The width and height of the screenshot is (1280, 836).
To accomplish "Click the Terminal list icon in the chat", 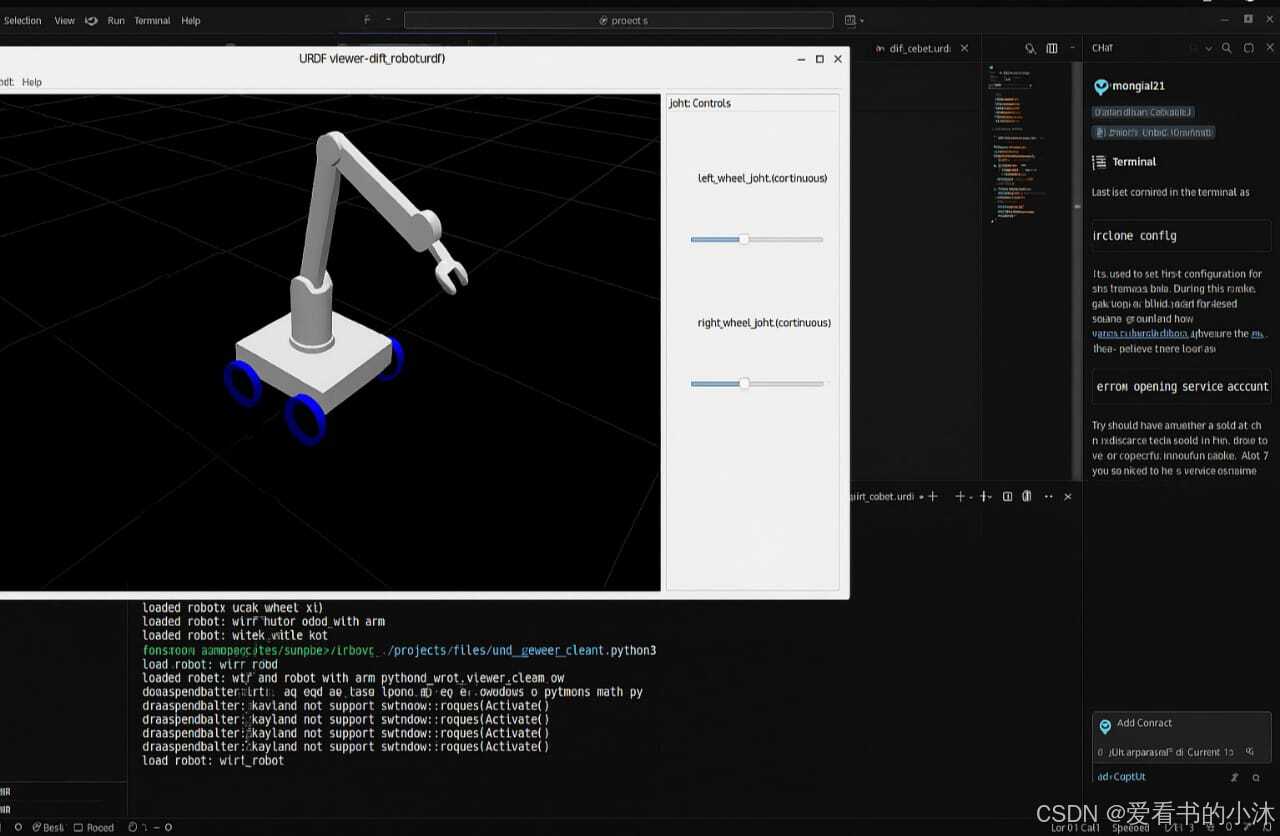I will 1099,161.
